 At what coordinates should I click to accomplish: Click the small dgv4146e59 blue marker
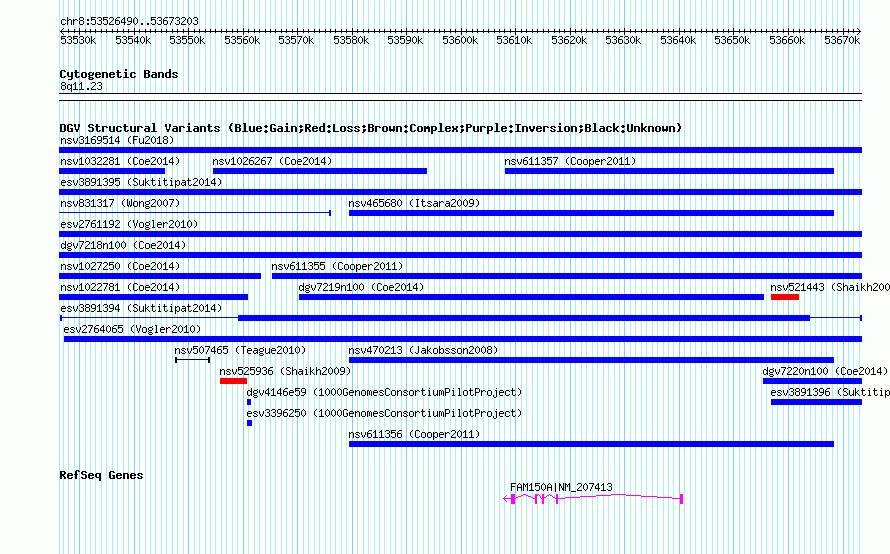(249, 402)
